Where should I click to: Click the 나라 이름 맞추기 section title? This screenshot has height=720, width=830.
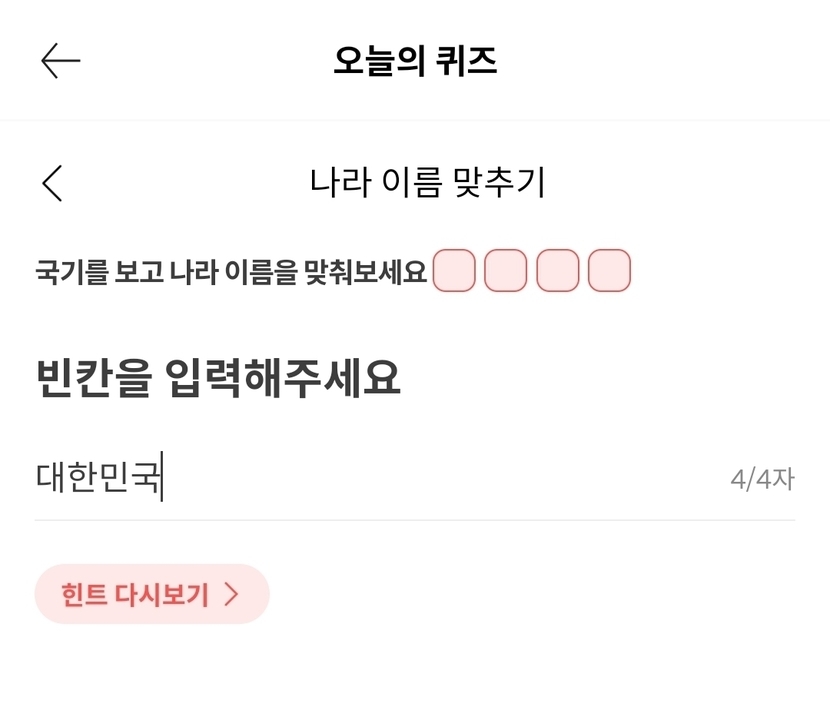point(427,183)
